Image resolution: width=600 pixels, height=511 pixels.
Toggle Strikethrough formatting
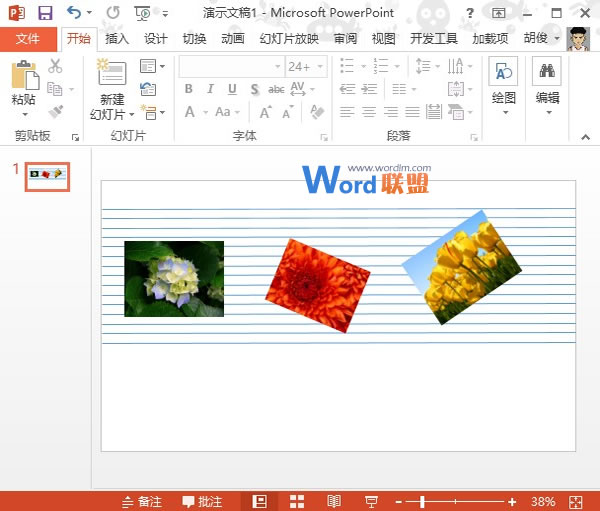tap(276, 89)
